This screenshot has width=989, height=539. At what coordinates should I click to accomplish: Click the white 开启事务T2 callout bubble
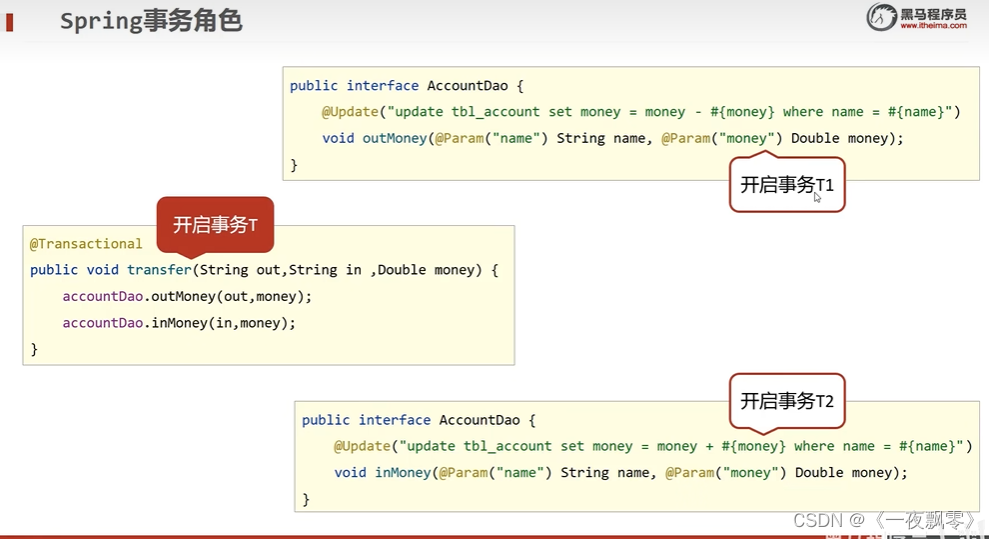(787, 401)
